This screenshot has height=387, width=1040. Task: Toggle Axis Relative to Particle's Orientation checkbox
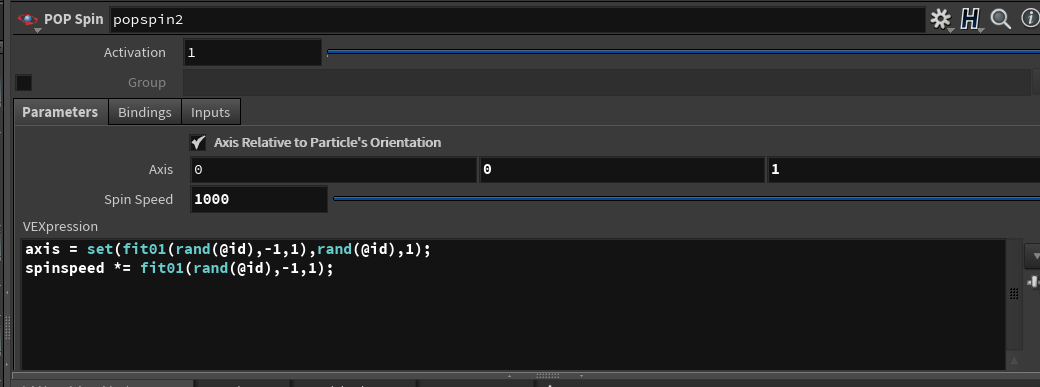[x=197, y=142]
